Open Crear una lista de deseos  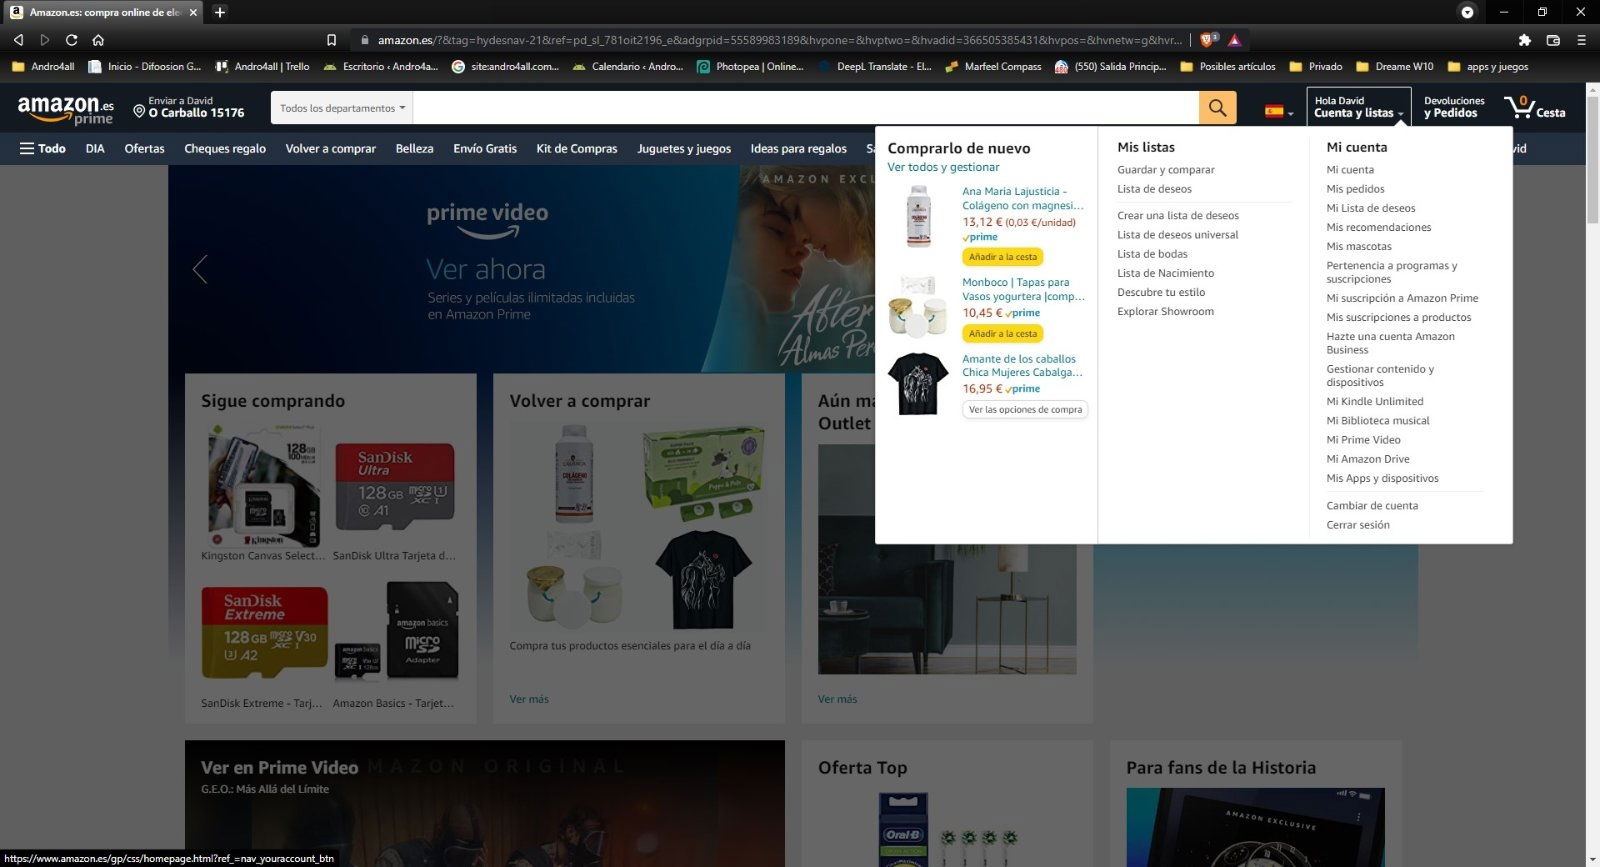(x=1178, y=215)
